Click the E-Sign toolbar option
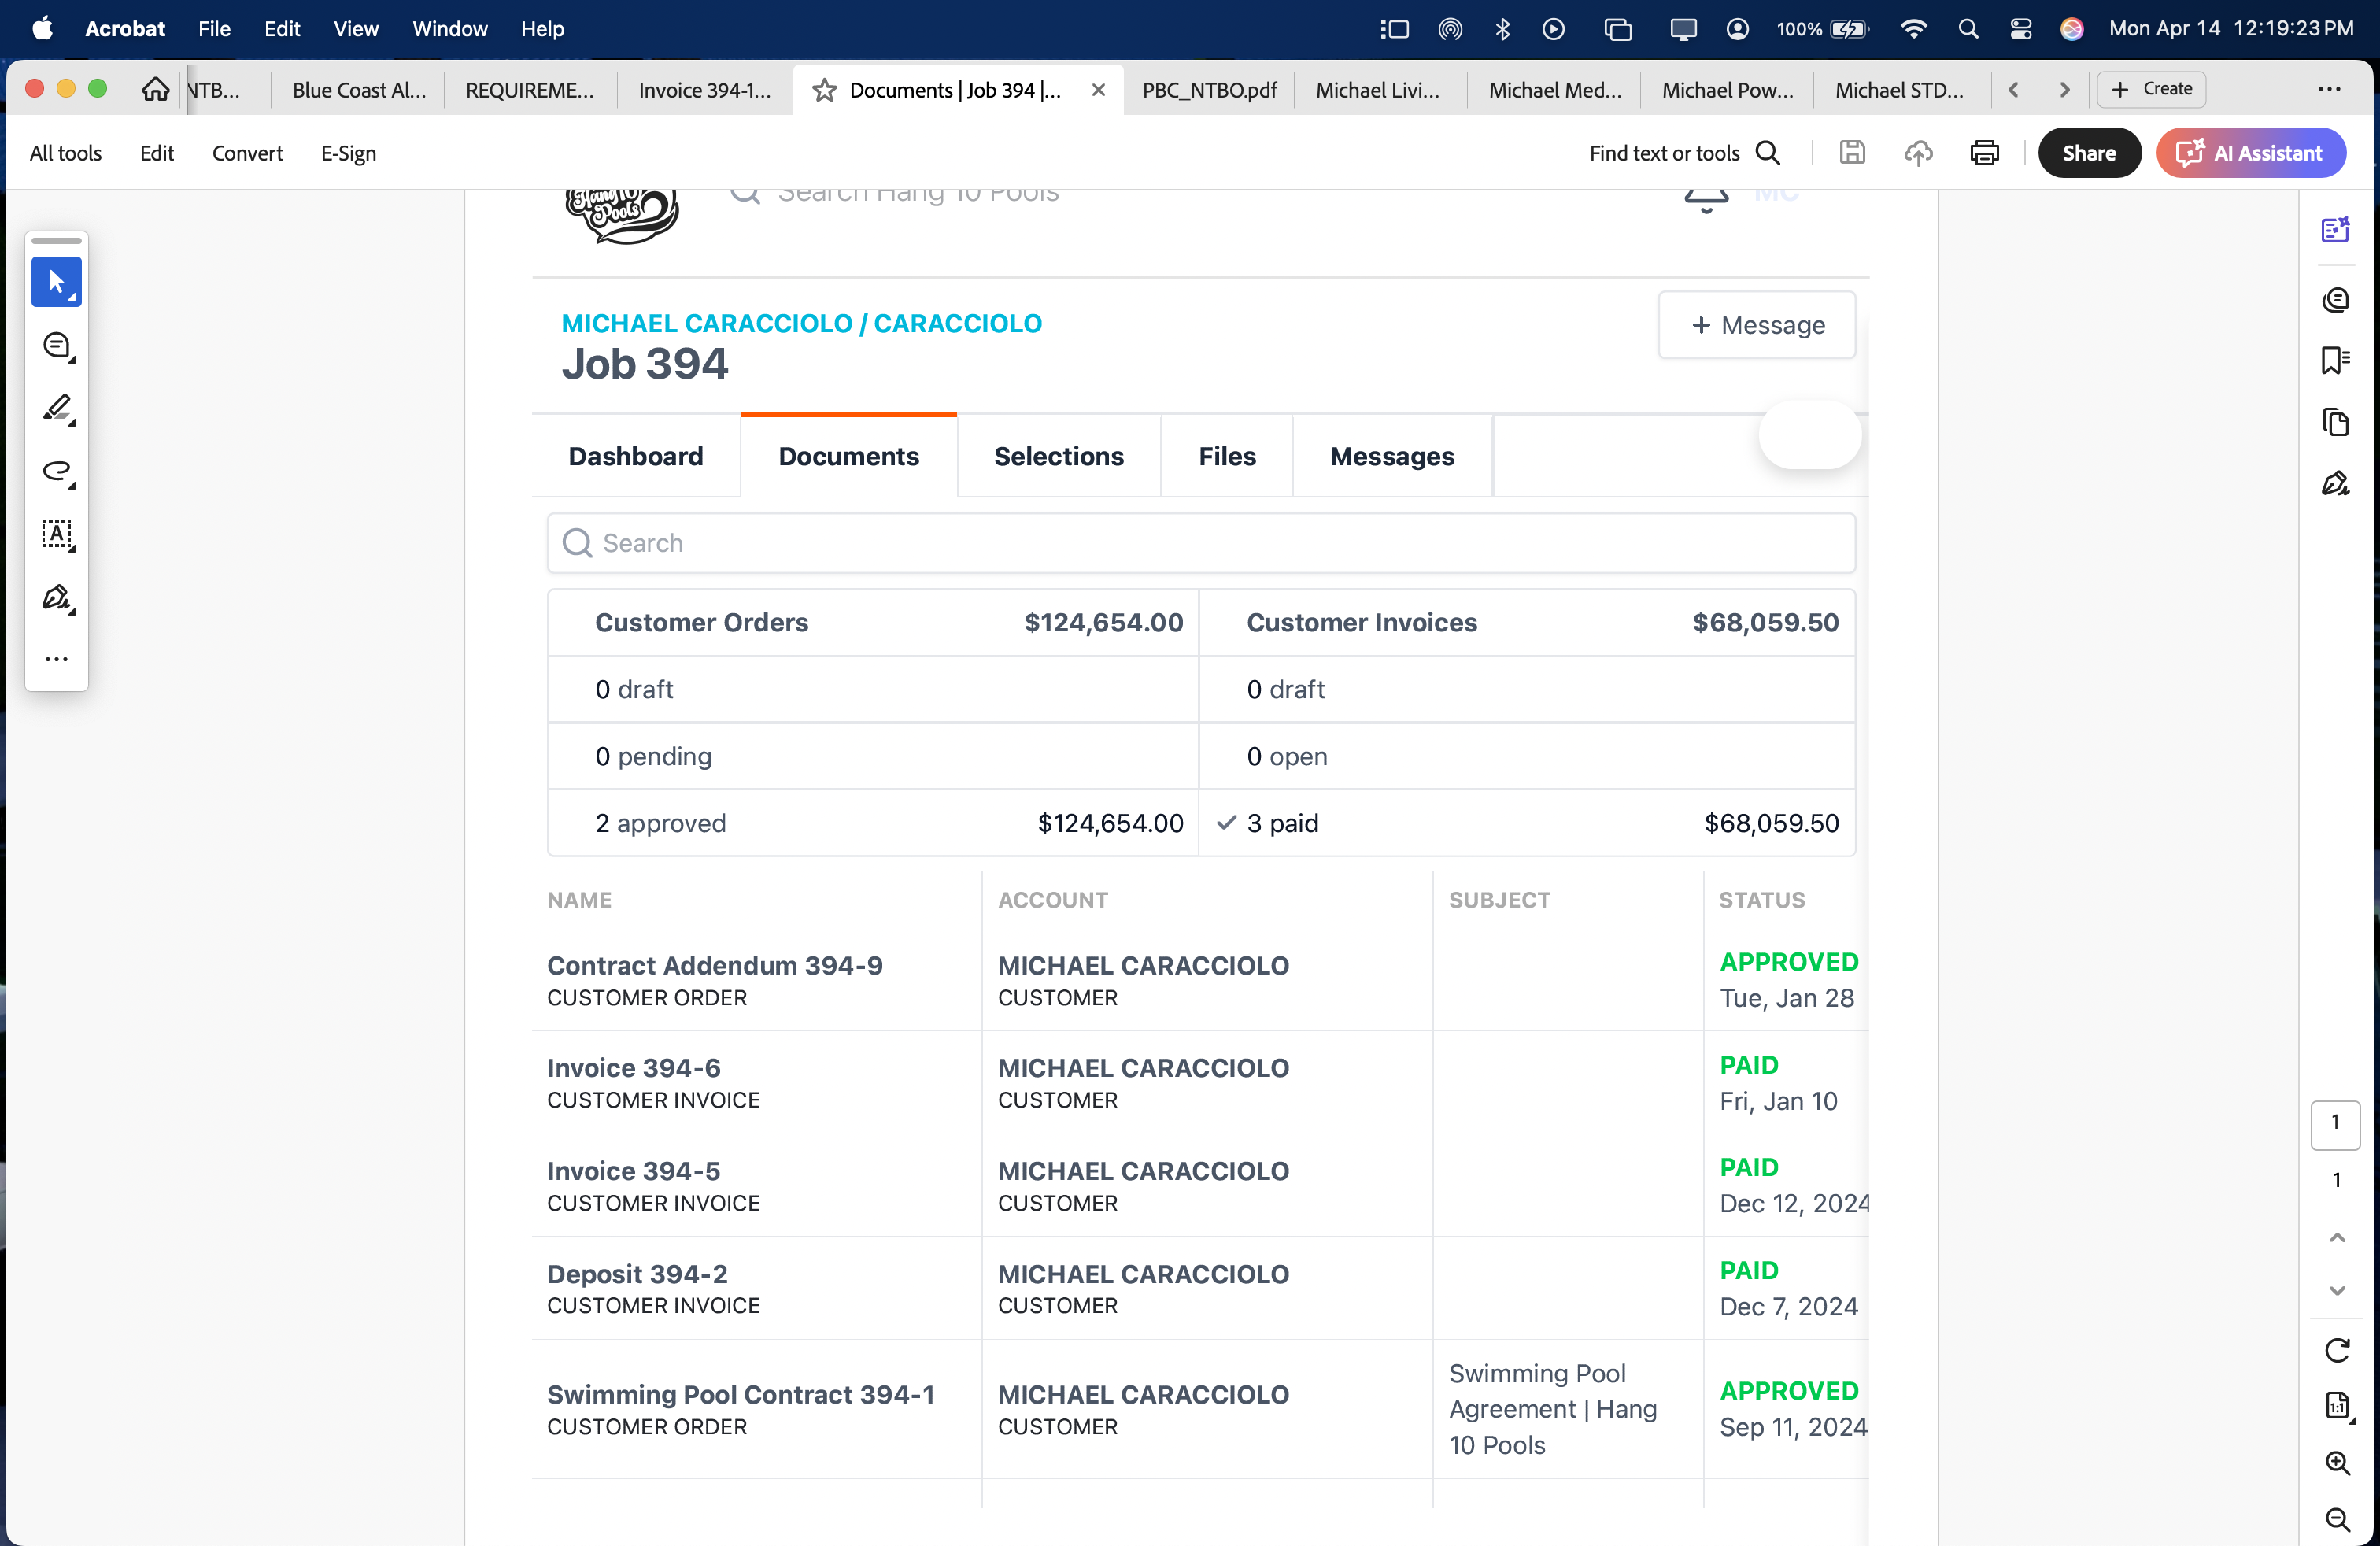The height and width of the screenshot is (1546, 2380). tap(348, 153)
